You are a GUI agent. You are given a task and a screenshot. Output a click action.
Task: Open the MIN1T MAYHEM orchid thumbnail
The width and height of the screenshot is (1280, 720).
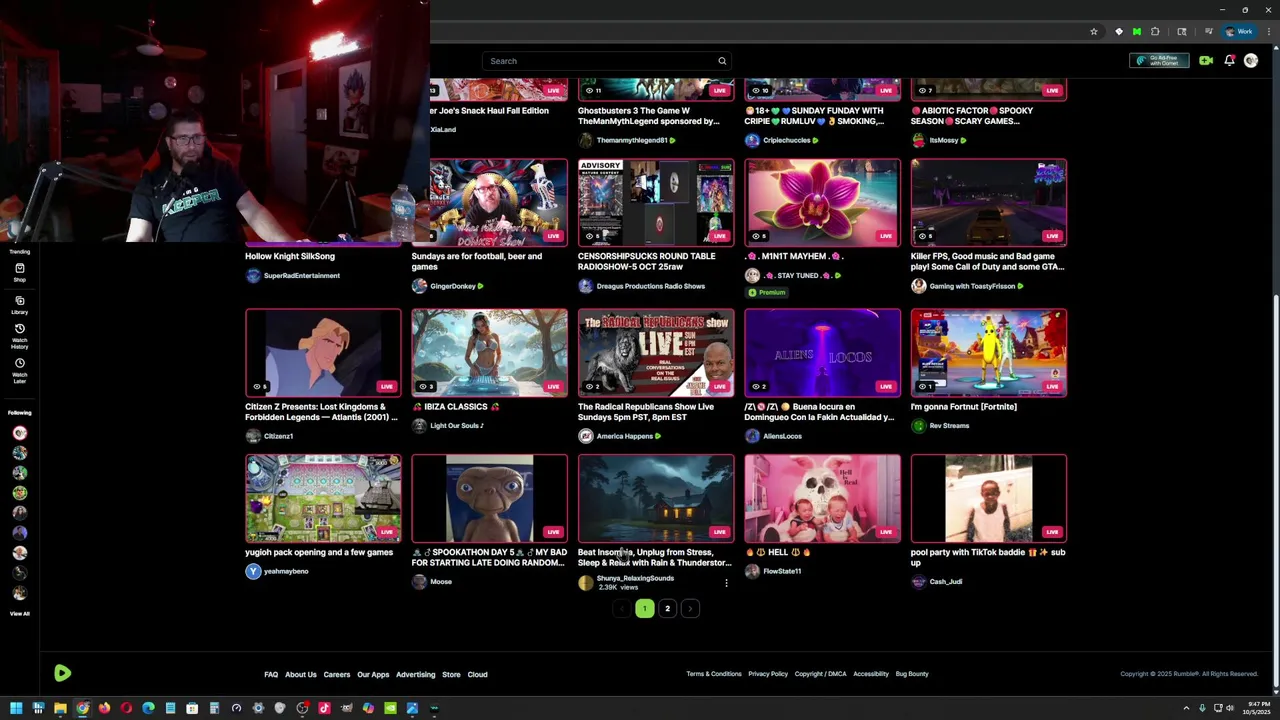point(822,203)
